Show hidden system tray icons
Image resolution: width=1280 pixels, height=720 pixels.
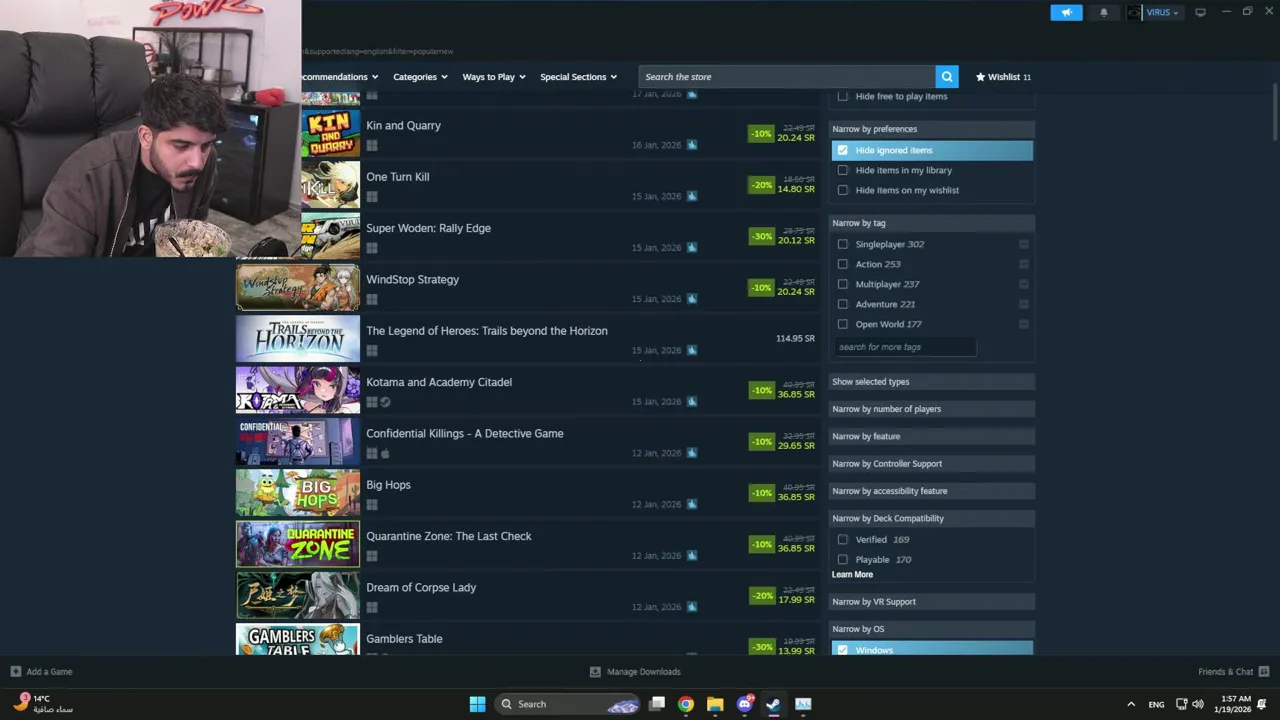[1131, 704]
